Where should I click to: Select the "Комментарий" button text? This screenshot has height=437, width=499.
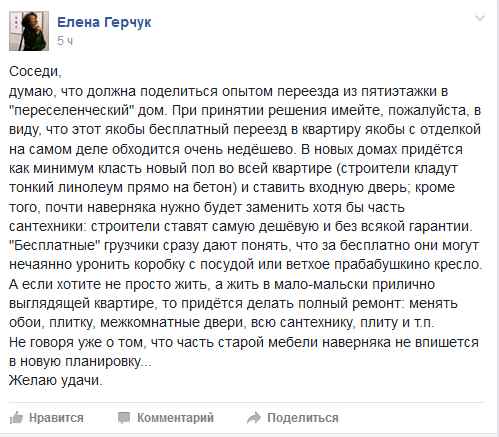[175, 418]
